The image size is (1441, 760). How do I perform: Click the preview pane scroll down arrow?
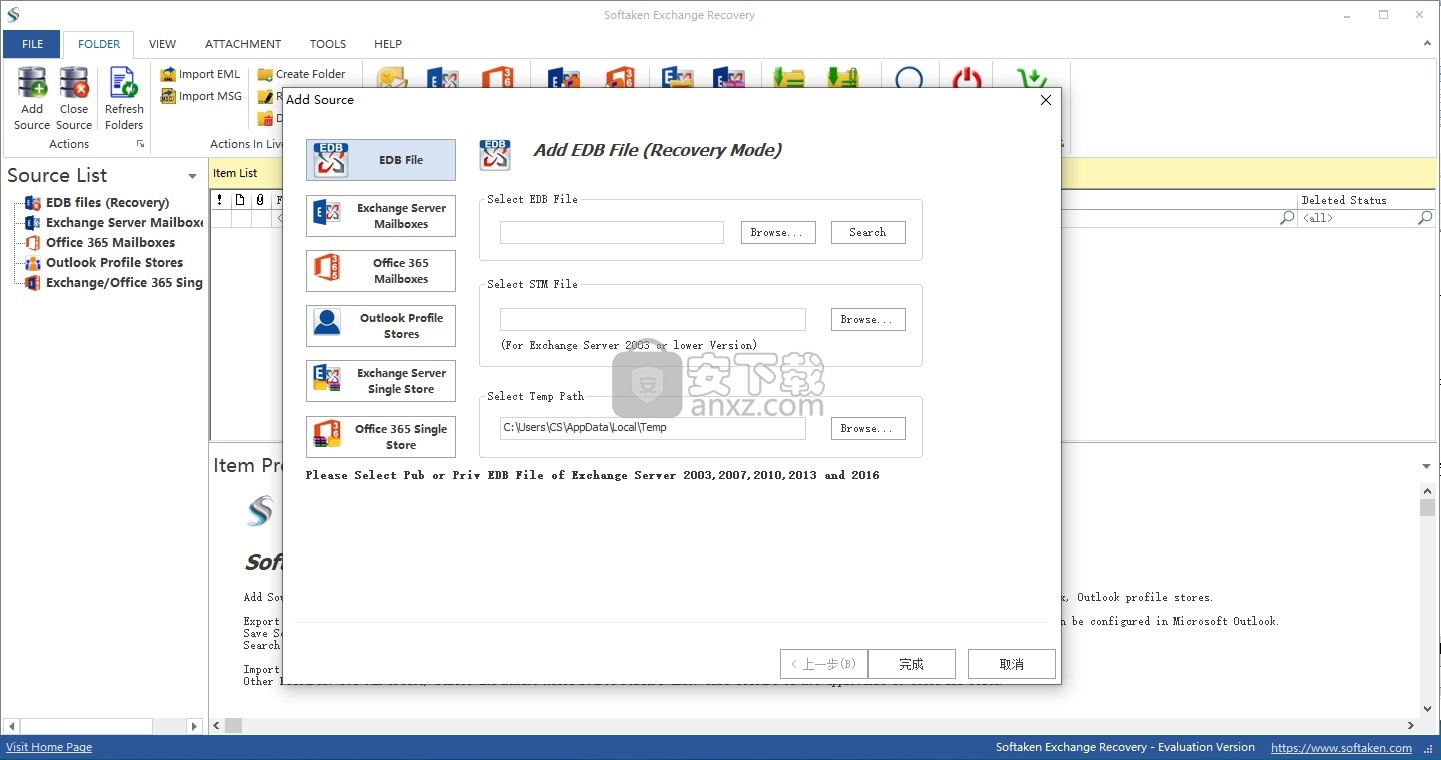pos(1427,709)
